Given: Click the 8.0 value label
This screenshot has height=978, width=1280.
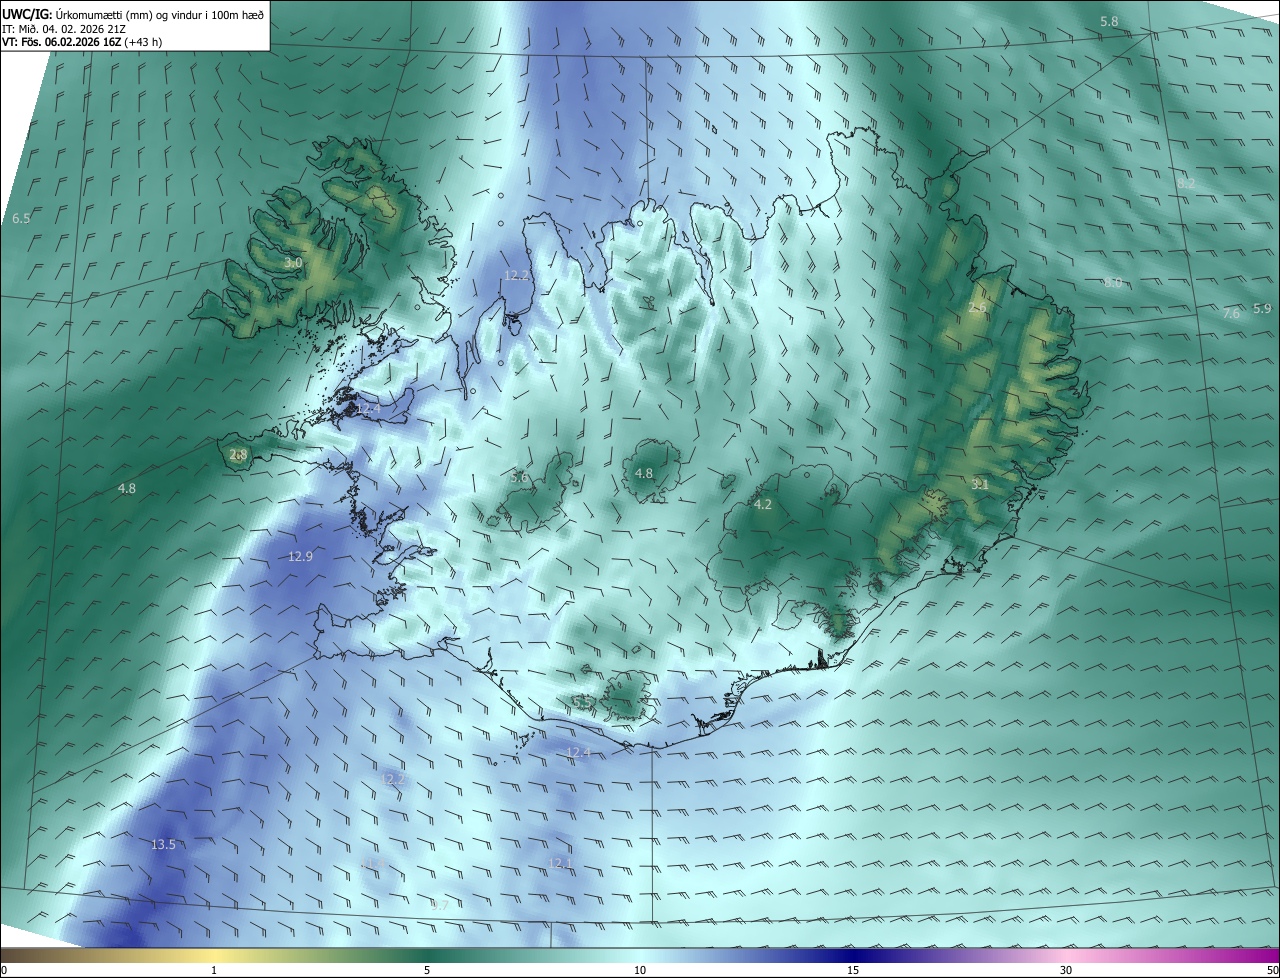Looking at the screenshot, I should 1112,283.
